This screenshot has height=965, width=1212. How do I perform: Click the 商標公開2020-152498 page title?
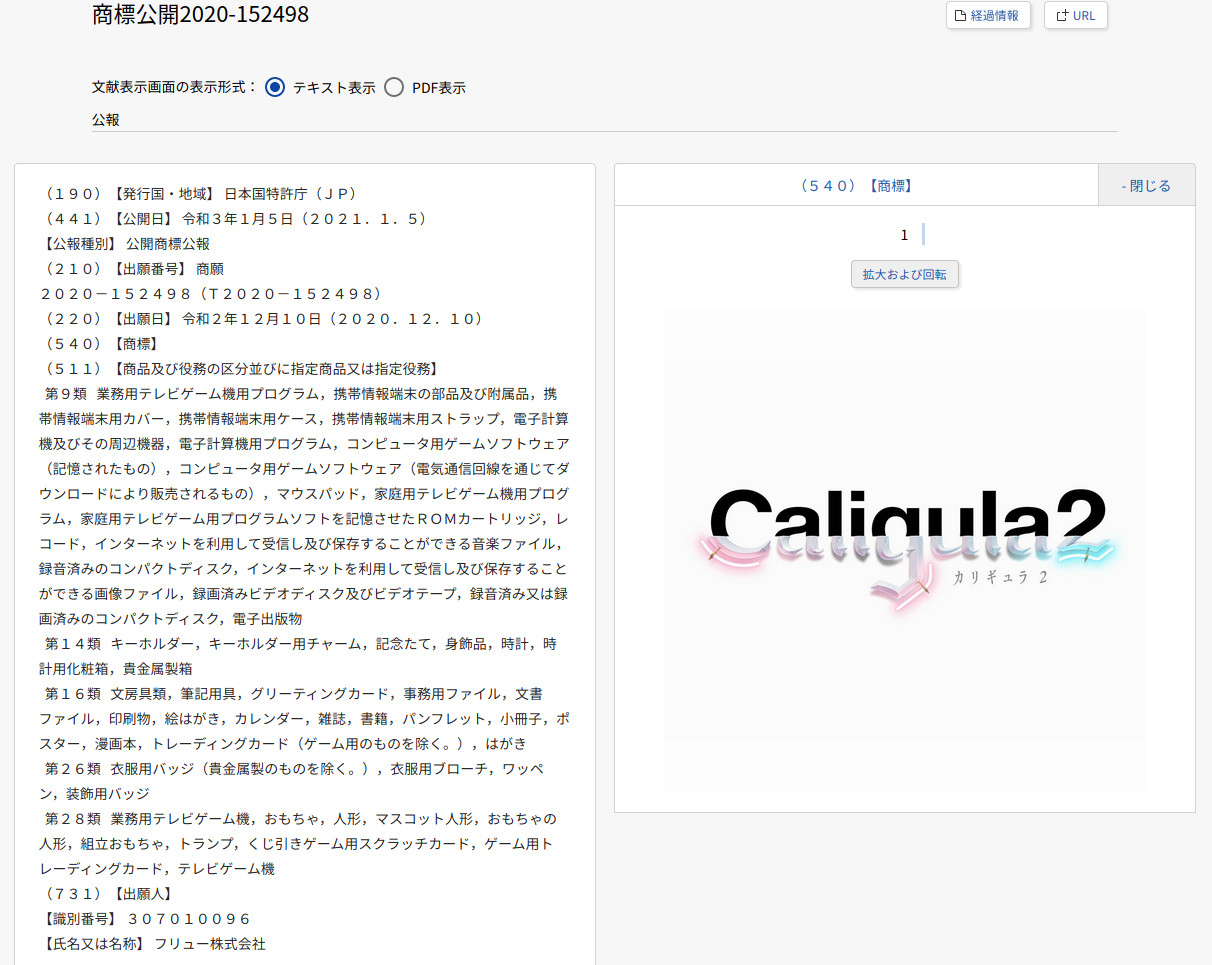(x=200, y=14)
